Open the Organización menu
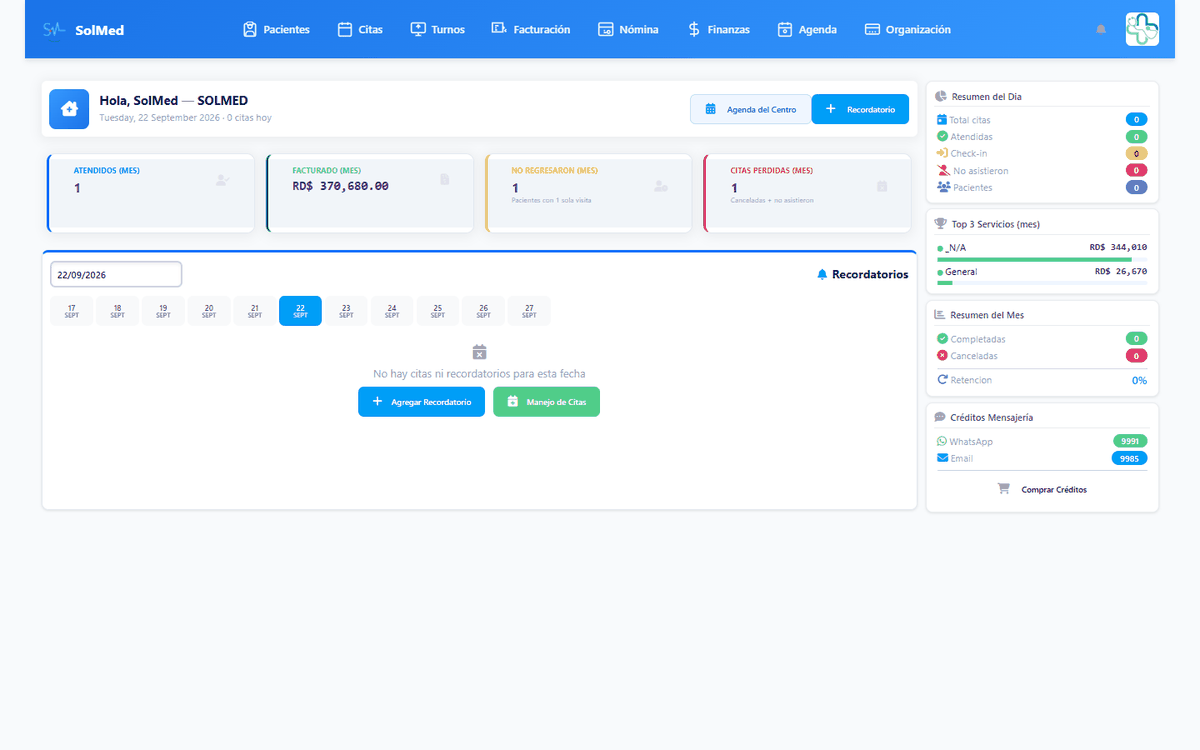 pos(908,29)
